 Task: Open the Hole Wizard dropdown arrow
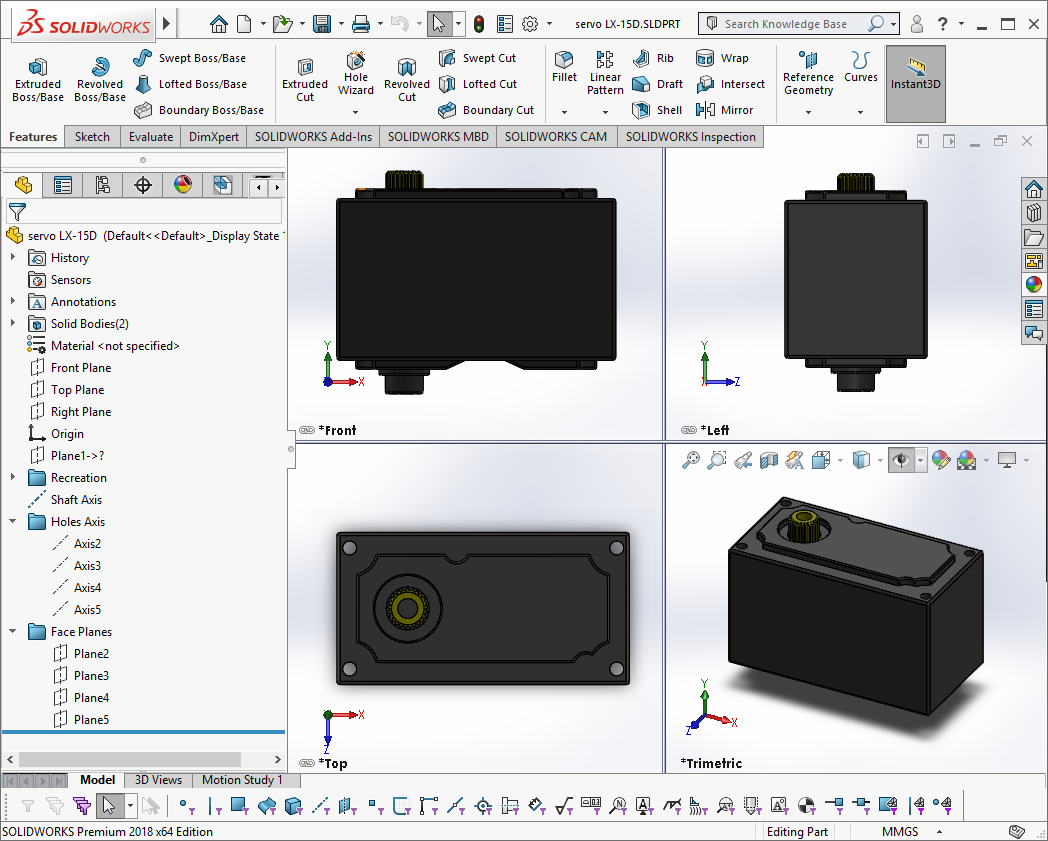pos(356,112)
